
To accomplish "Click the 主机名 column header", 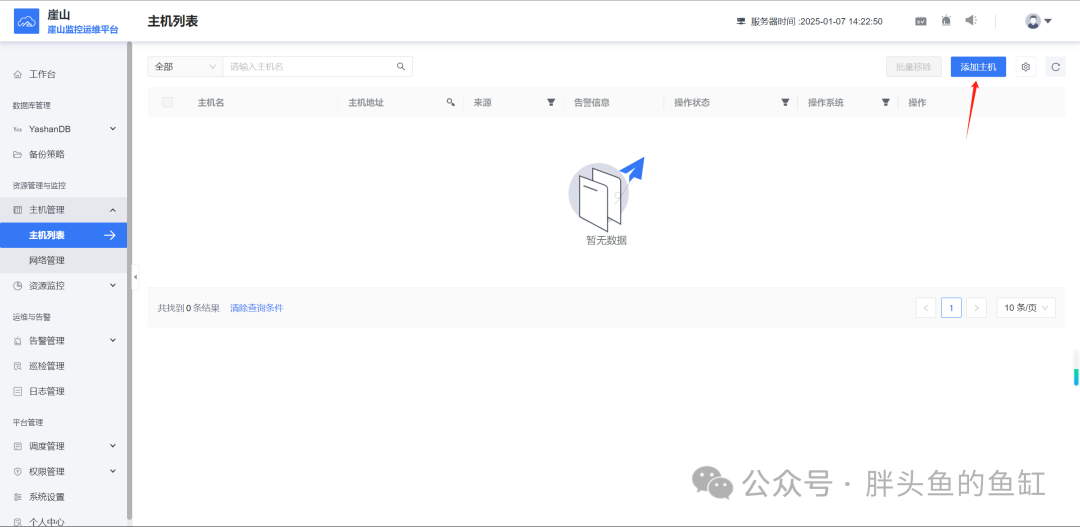I will [211, 103].
